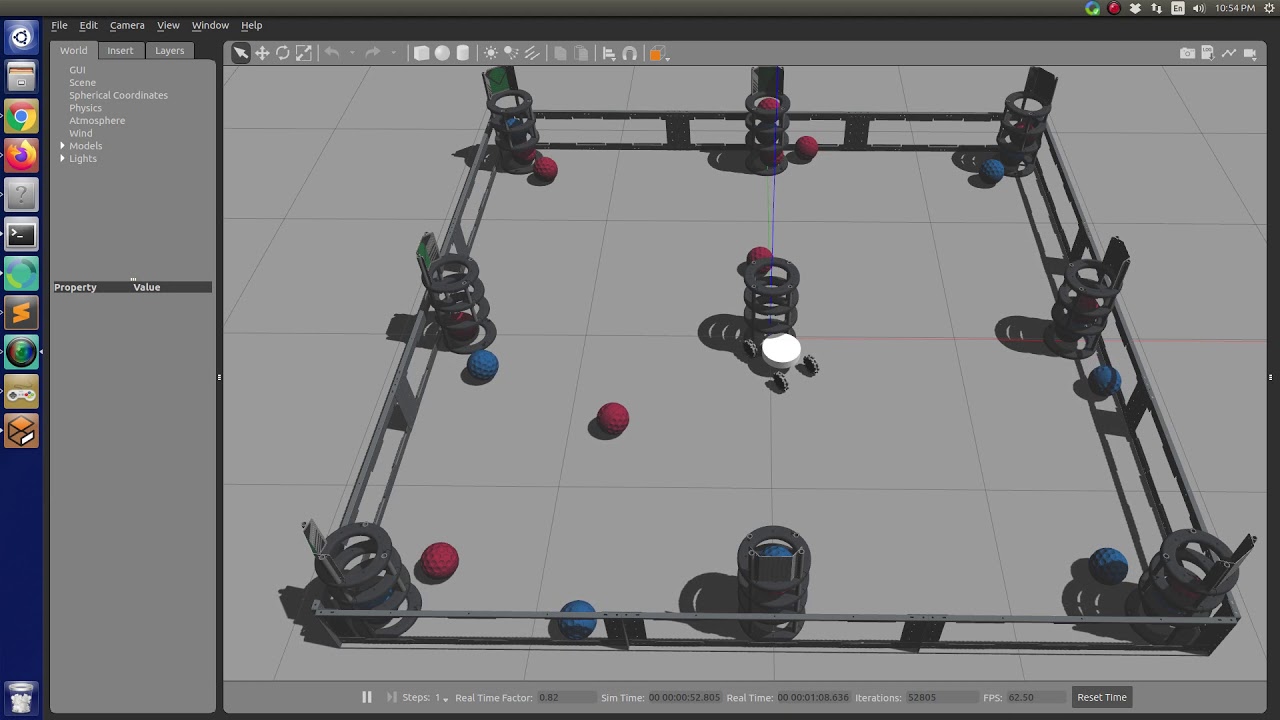This screenshot has width=1280, height=720.
Task: Open the data log recorder
Action: click(1209, 53)
